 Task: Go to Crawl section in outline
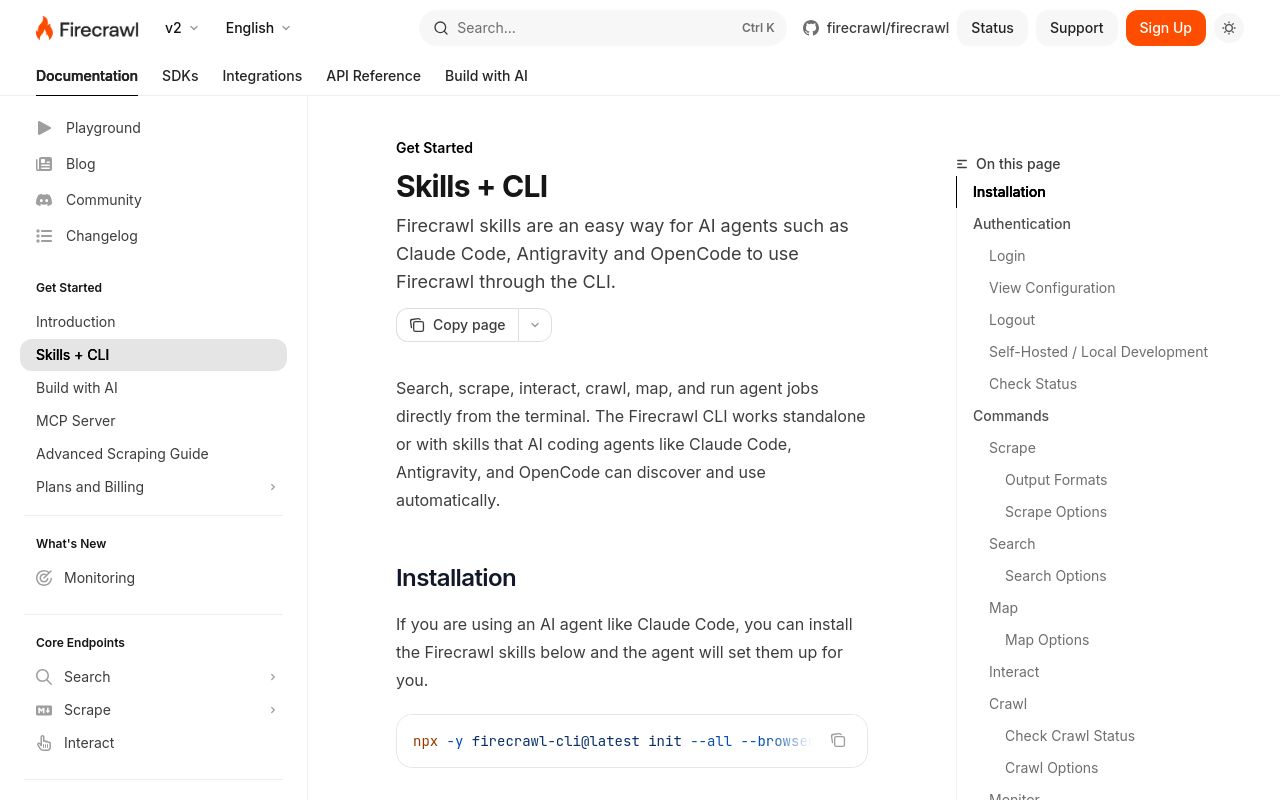1008,704
